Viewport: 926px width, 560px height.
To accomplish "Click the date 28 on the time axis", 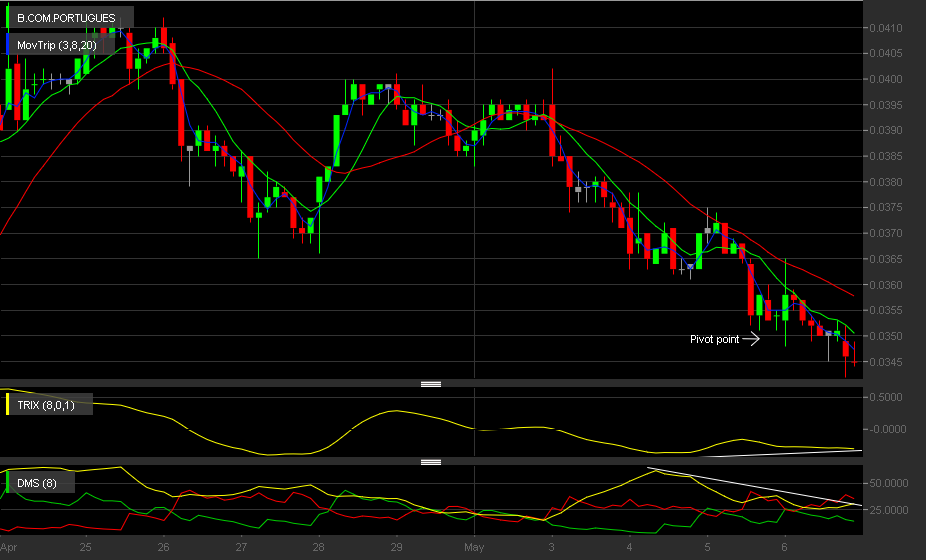I will click(318, 548).
